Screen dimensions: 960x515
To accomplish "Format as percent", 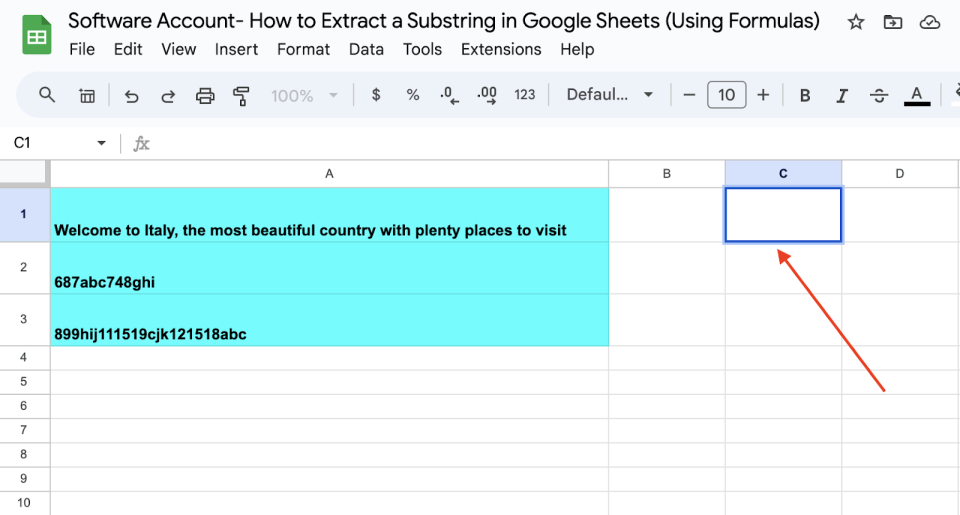I will [413, 95].
